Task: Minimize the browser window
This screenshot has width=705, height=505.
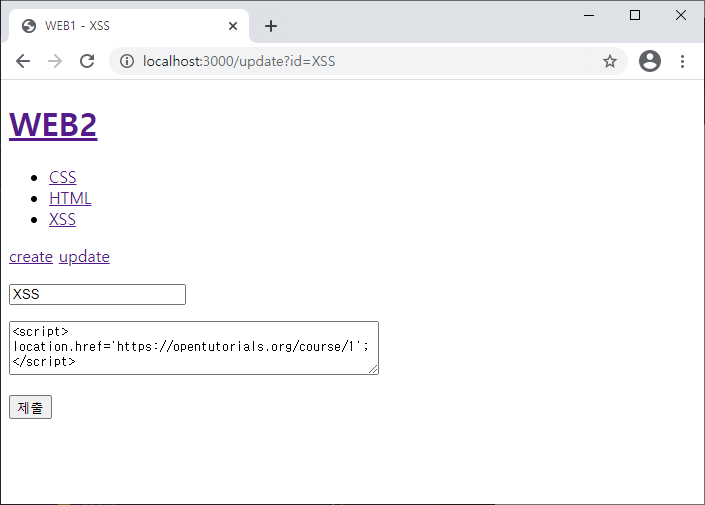Action: coord(589,15)
